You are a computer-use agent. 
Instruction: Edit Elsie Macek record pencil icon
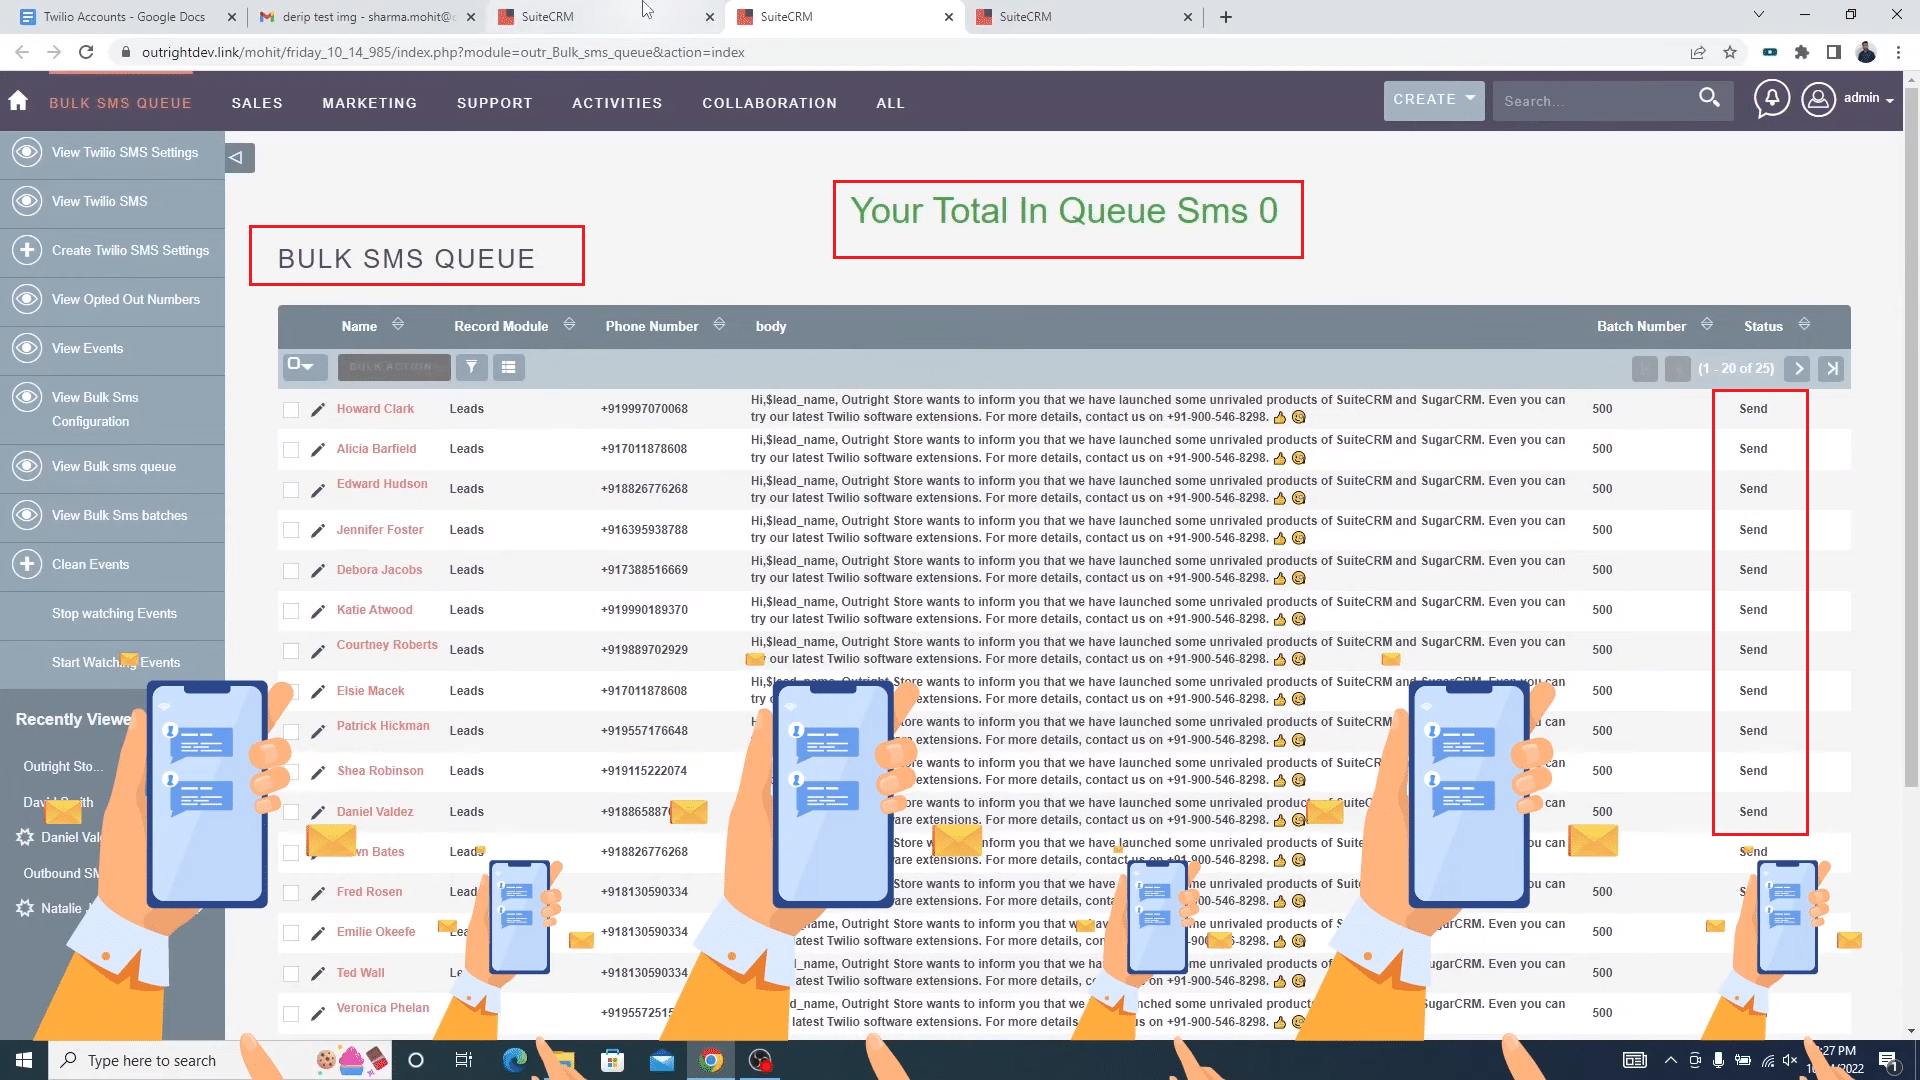coord(317,692)
